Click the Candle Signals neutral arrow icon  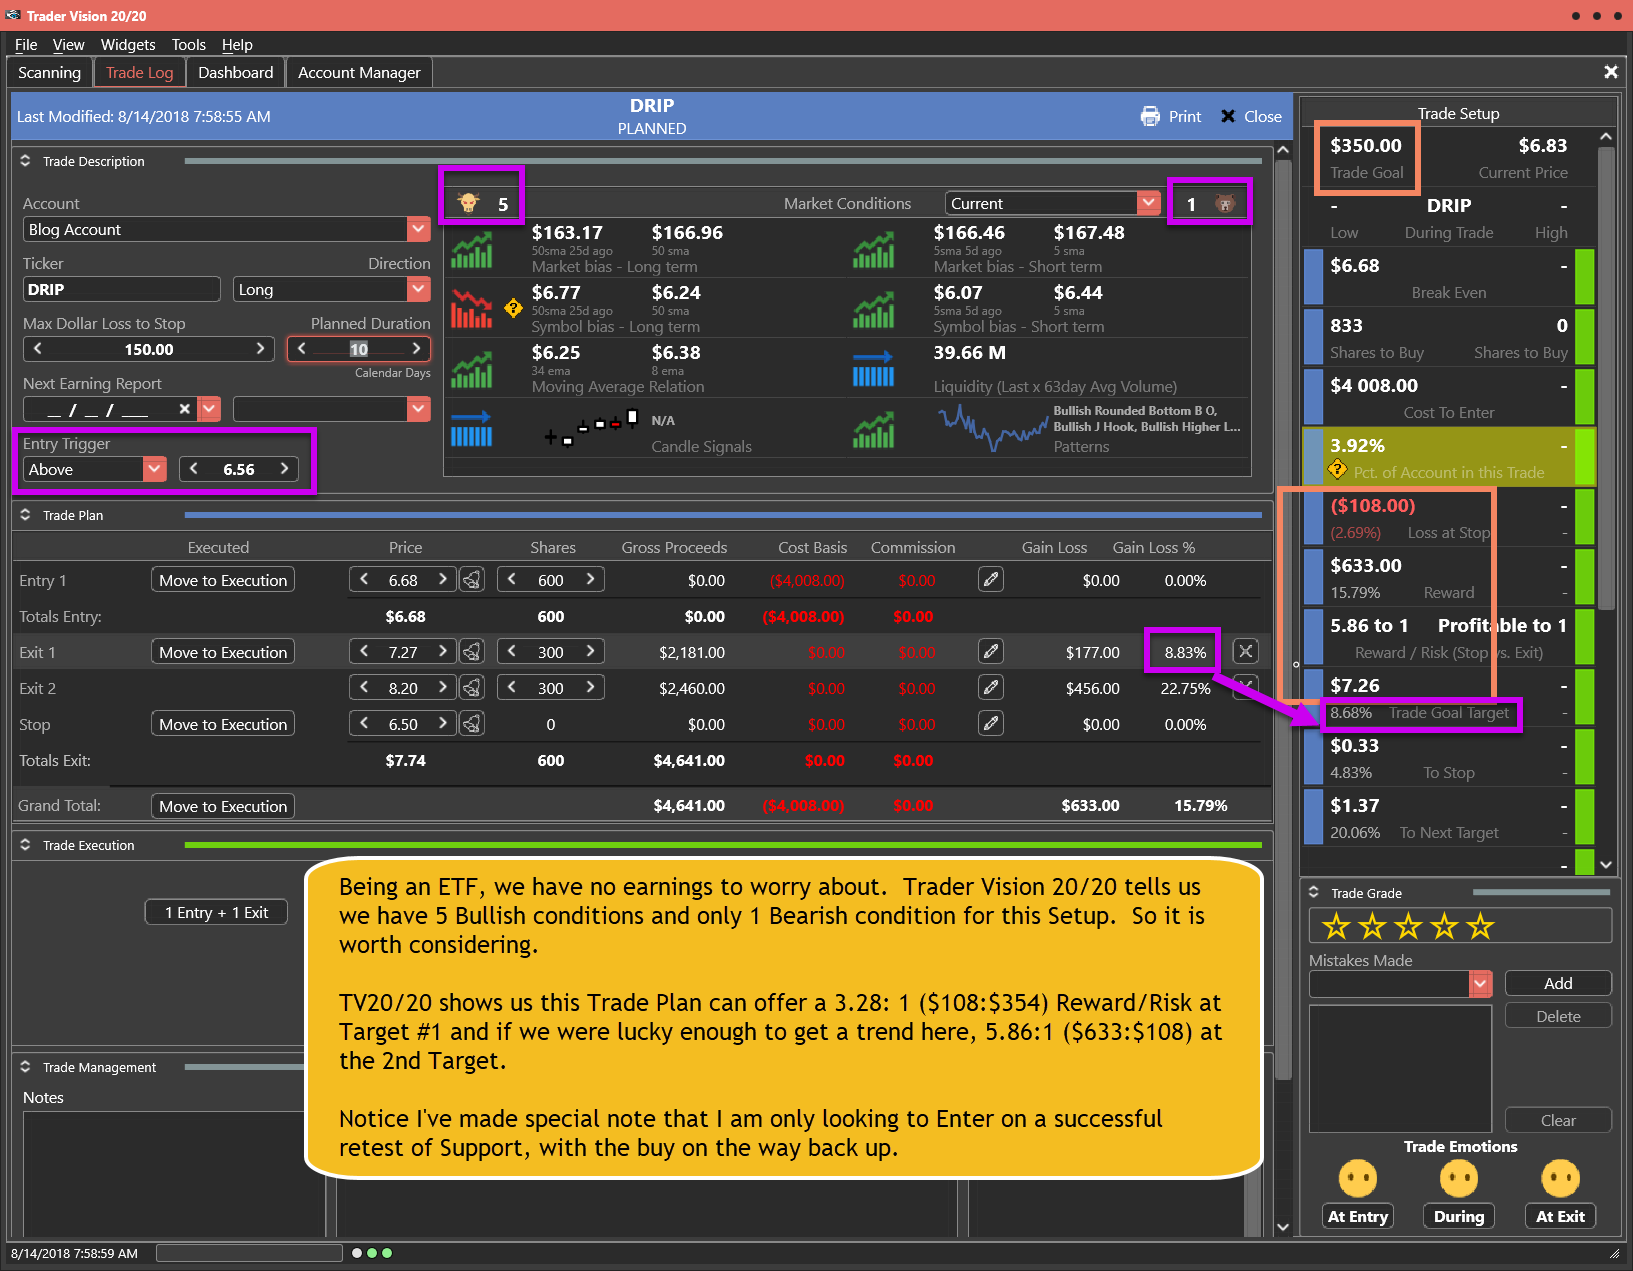tap(471, 429)
